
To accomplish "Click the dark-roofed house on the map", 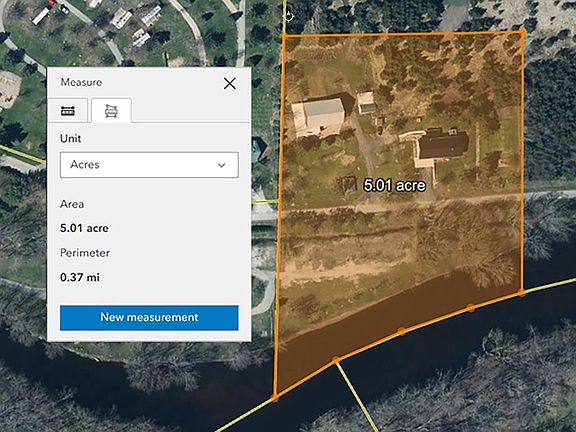I will [443, 144].
